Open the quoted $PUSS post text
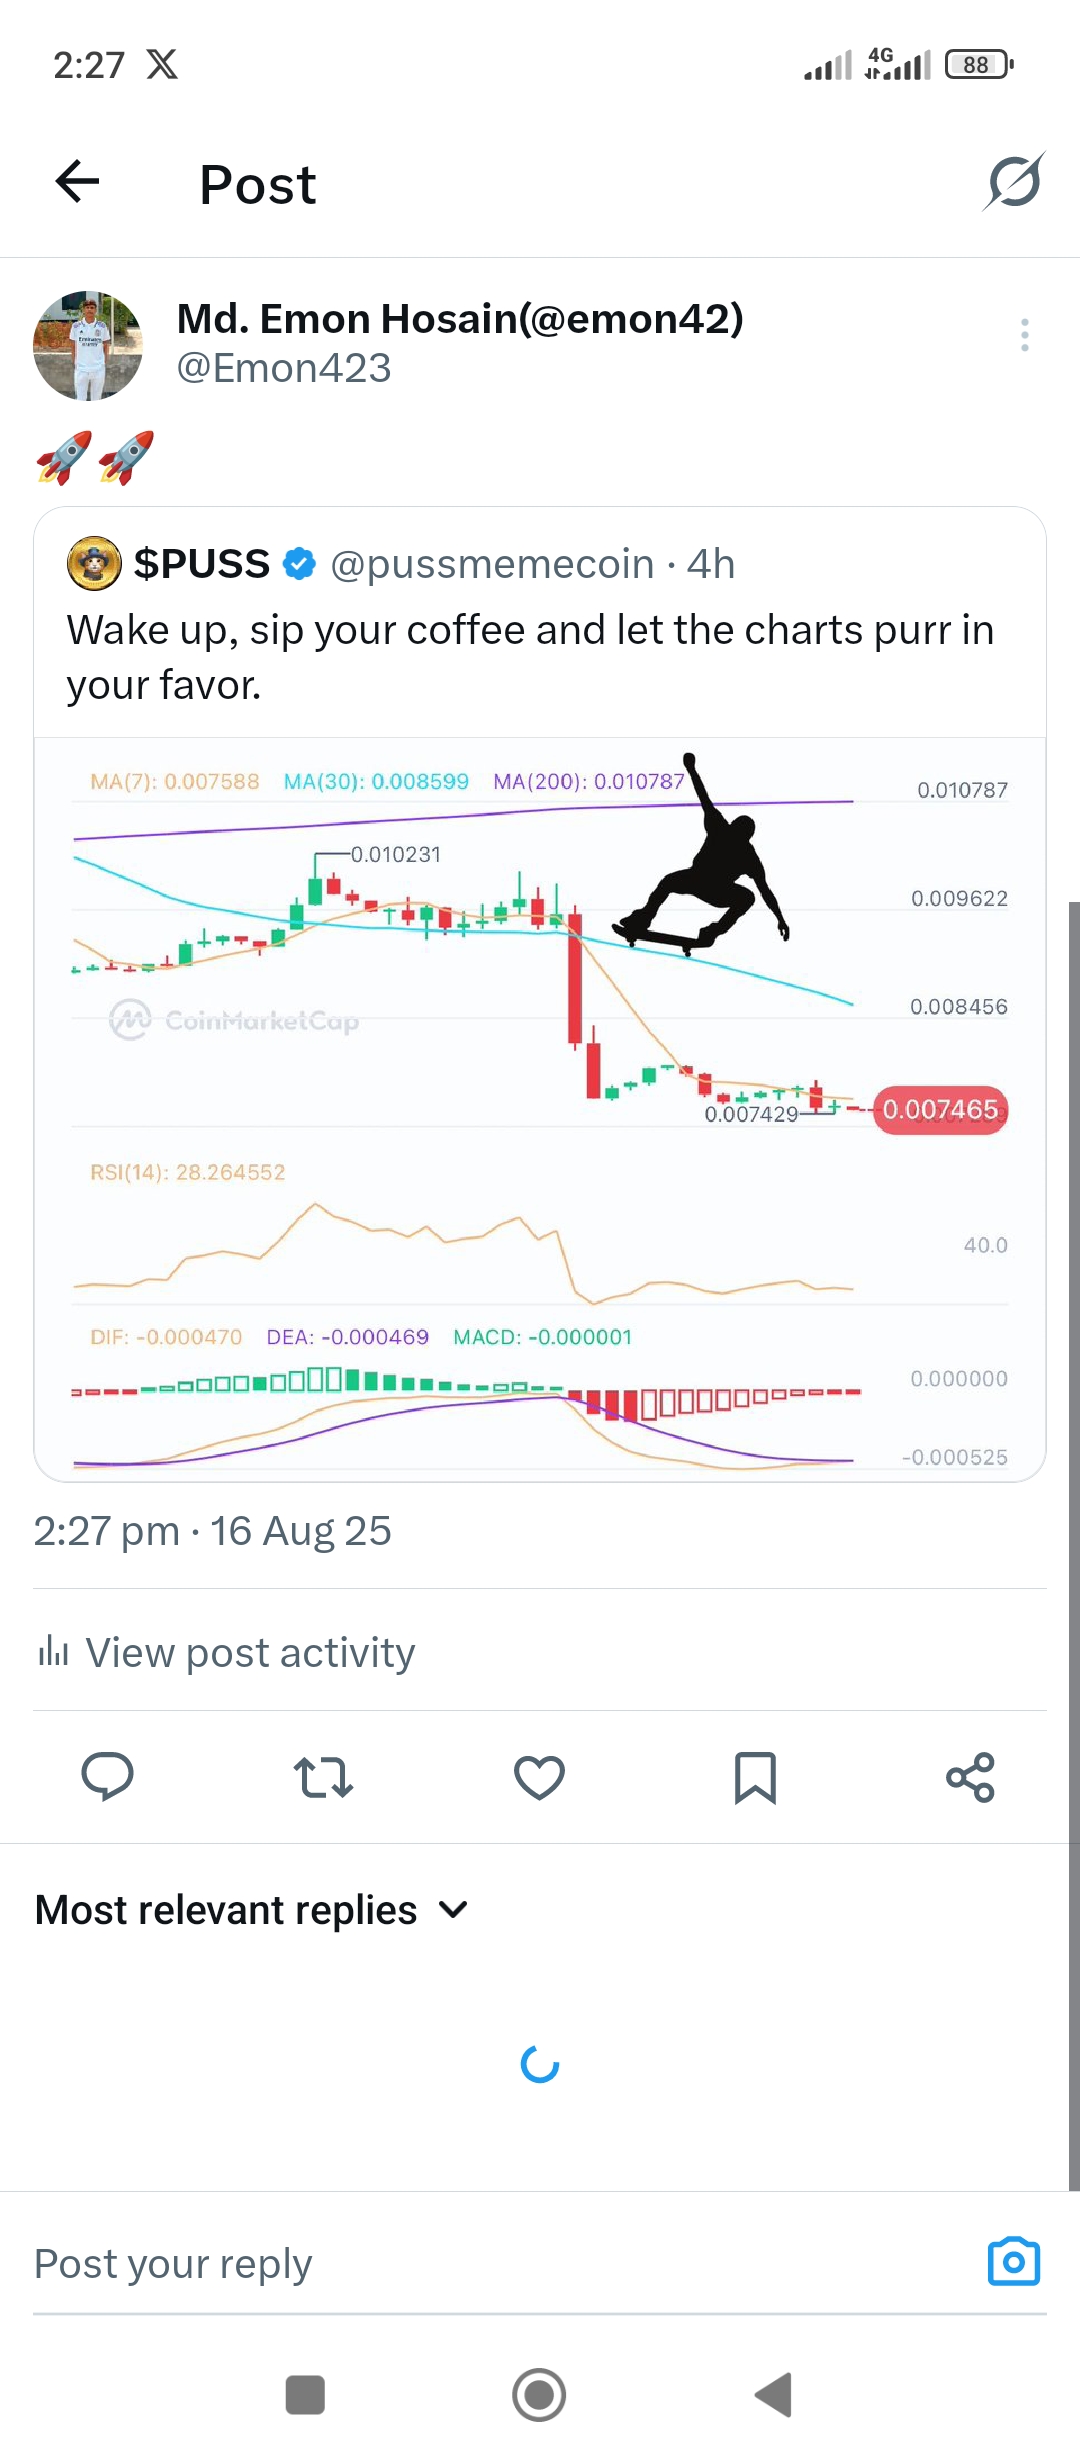 click(x=530, y=657)
